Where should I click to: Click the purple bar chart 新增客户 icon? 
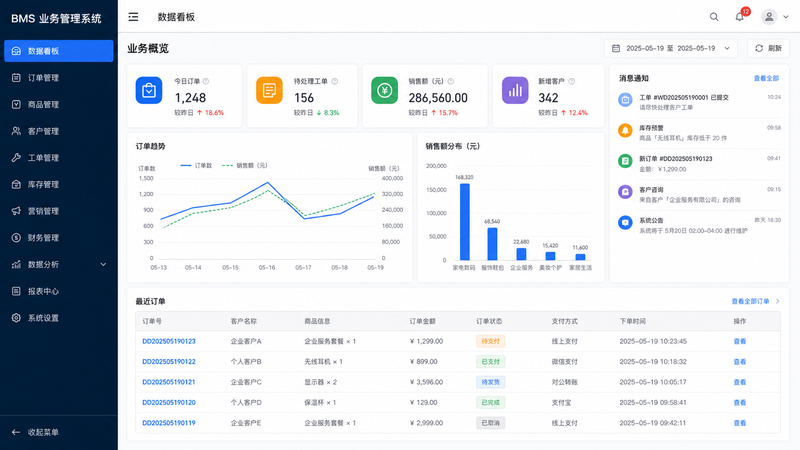pos(515,90)
